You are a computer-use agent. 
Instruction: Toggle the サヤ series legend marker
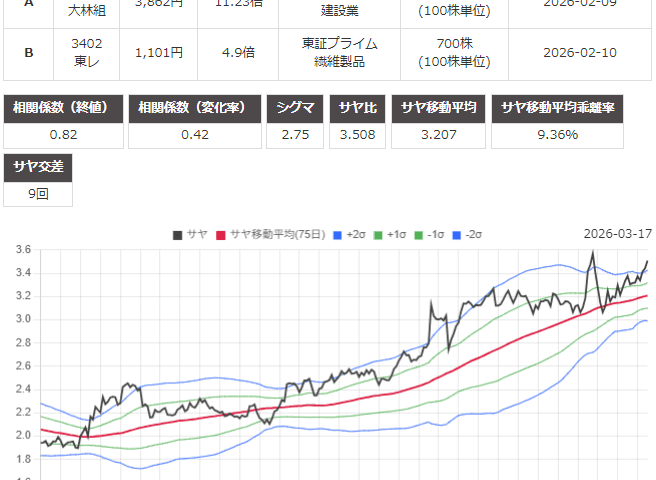(x=177, y=235)
